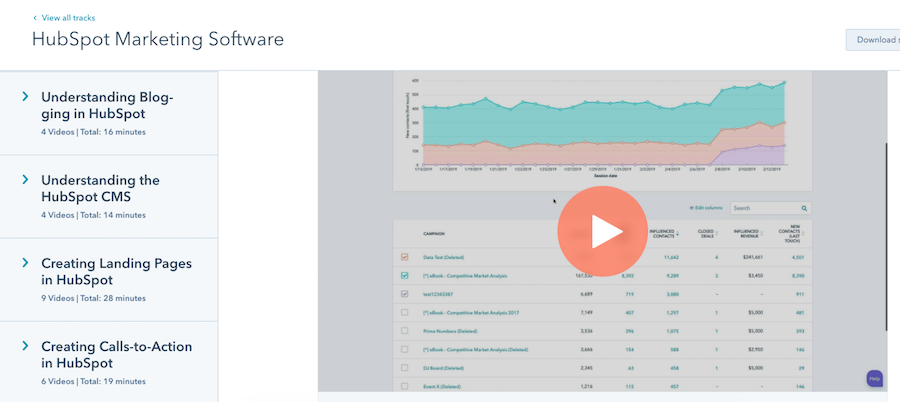Screen dimensions: 900x402
Task: Sort by New Contacts (Last Touch) arrow
Action: (x=803, y=234)
